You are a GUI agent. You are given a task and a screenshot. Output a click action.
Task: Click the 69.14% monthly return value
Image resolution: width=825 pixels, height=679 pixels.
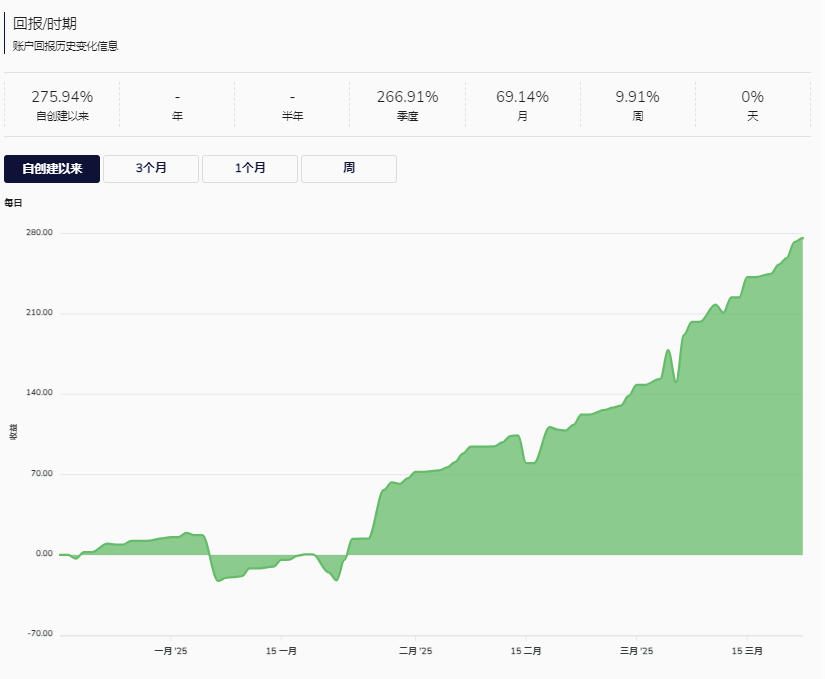[x=522, y=97]
